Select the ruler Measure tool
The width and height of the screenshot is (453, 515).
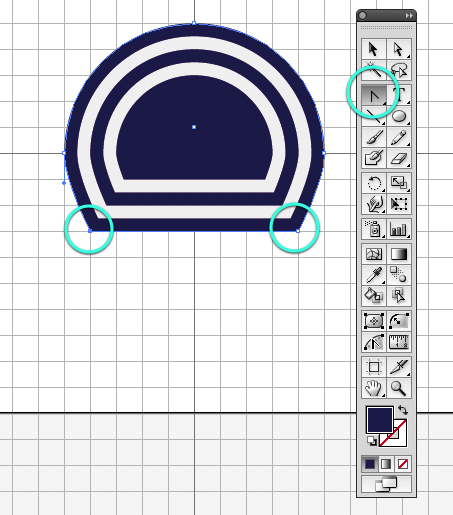click(x=399, y=342)
